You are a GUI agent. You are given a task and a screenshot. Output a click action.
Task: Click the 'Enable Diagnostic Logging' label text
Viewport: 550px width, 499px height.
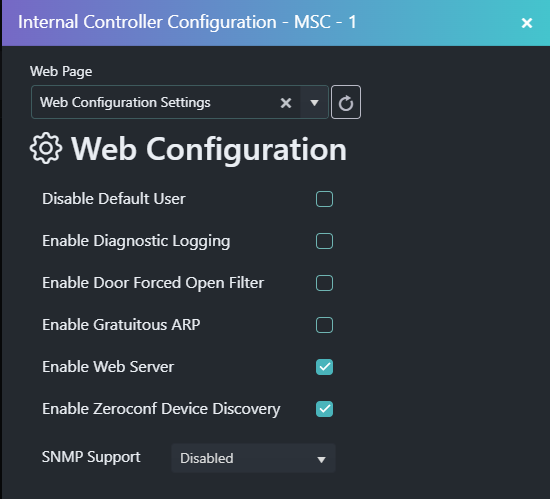(x=136, y=241)
